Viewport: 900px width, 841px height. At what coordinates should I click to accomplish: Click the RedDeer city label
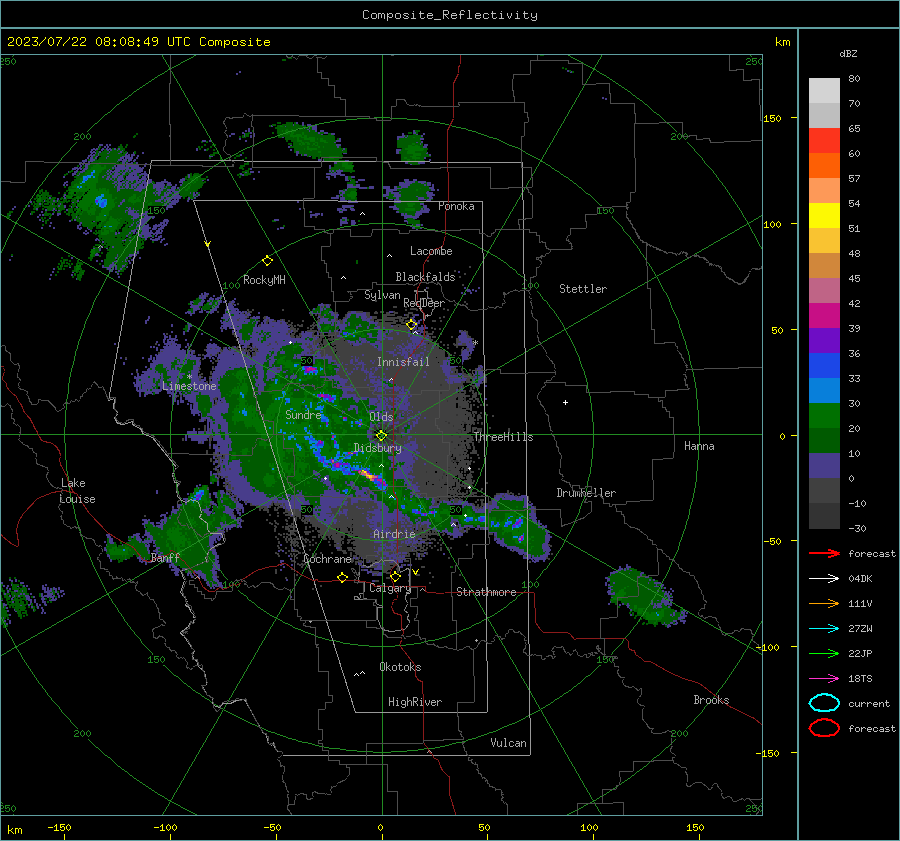point(424,303)
